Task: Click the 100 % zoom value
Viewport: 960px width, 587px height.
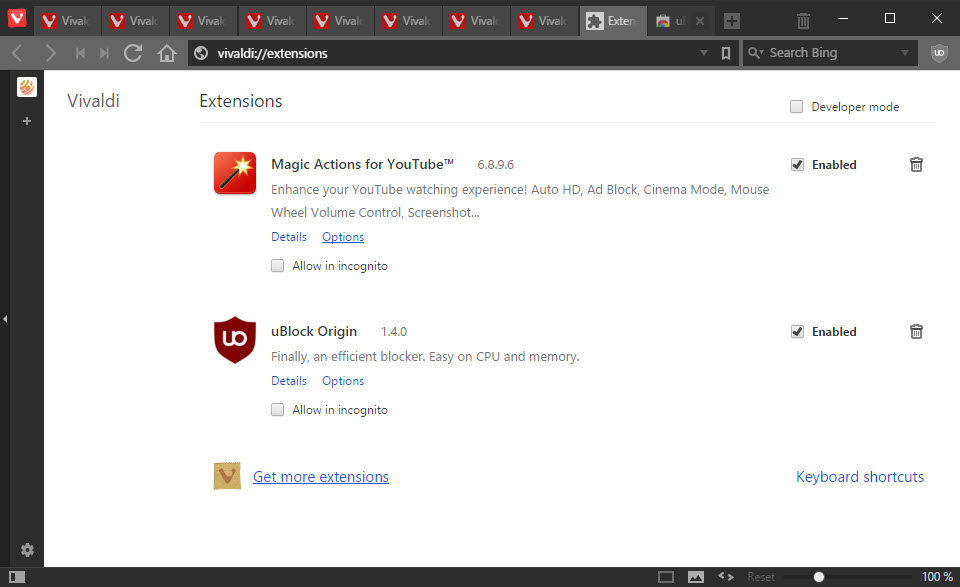Action: coord(937,577)
